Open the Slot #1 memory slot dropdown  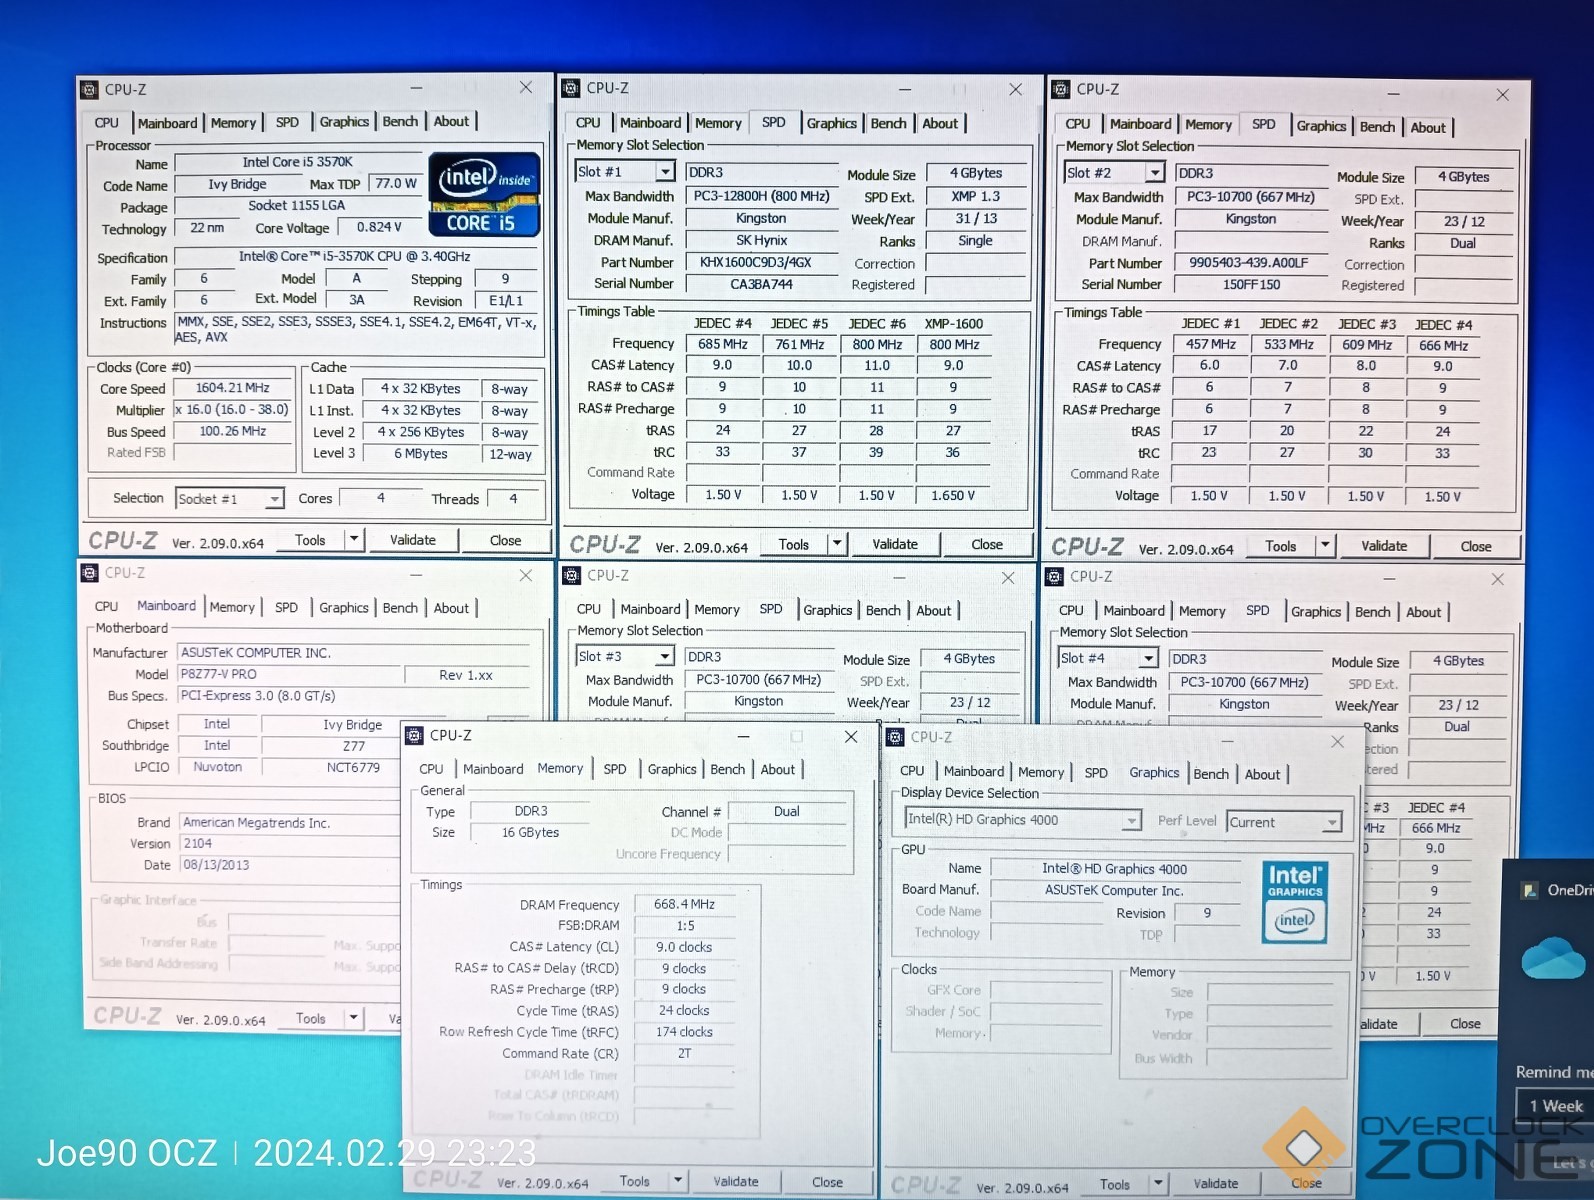click(x=664, y=172)
